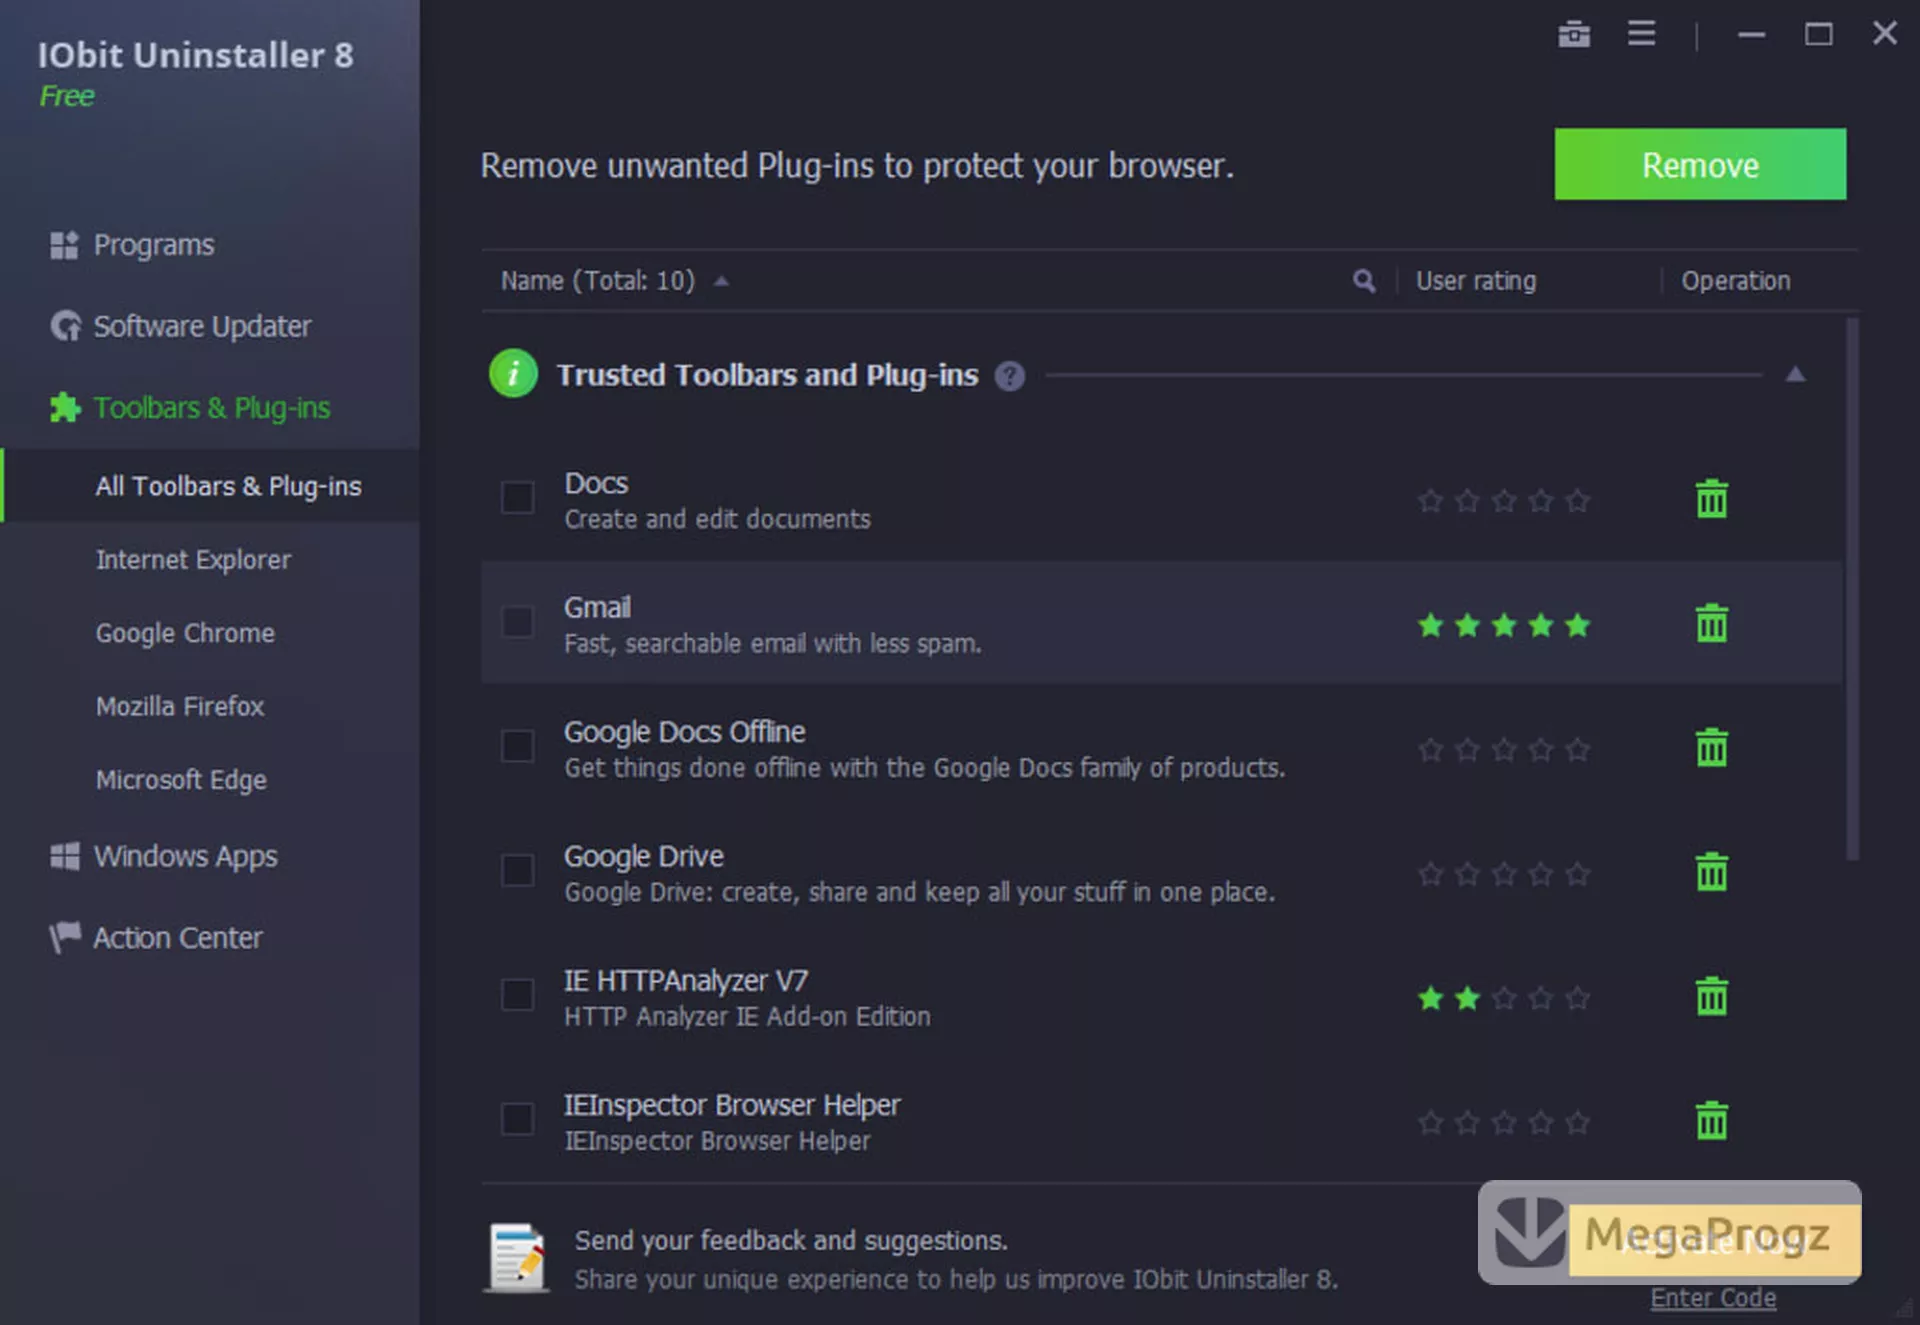Click the User rating column header
The height and width of the screenshot is (1325, 1920).
click(1476, 281)
